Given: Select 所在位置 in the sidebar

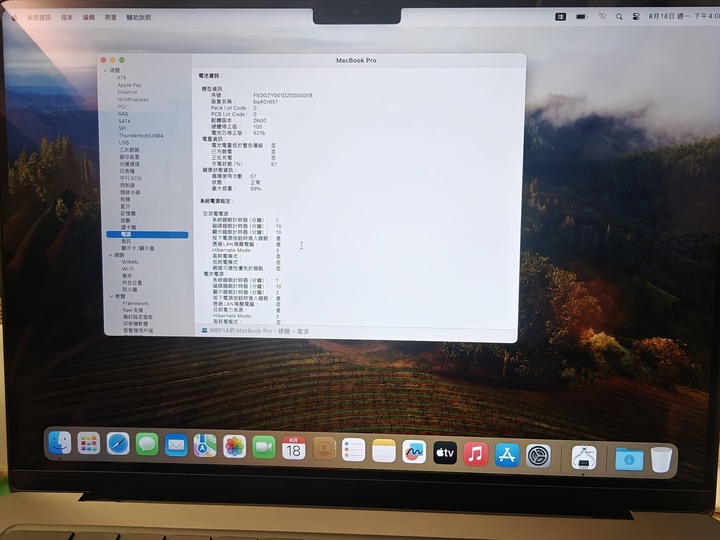Looking at the screenshot, I should point(132,283).
